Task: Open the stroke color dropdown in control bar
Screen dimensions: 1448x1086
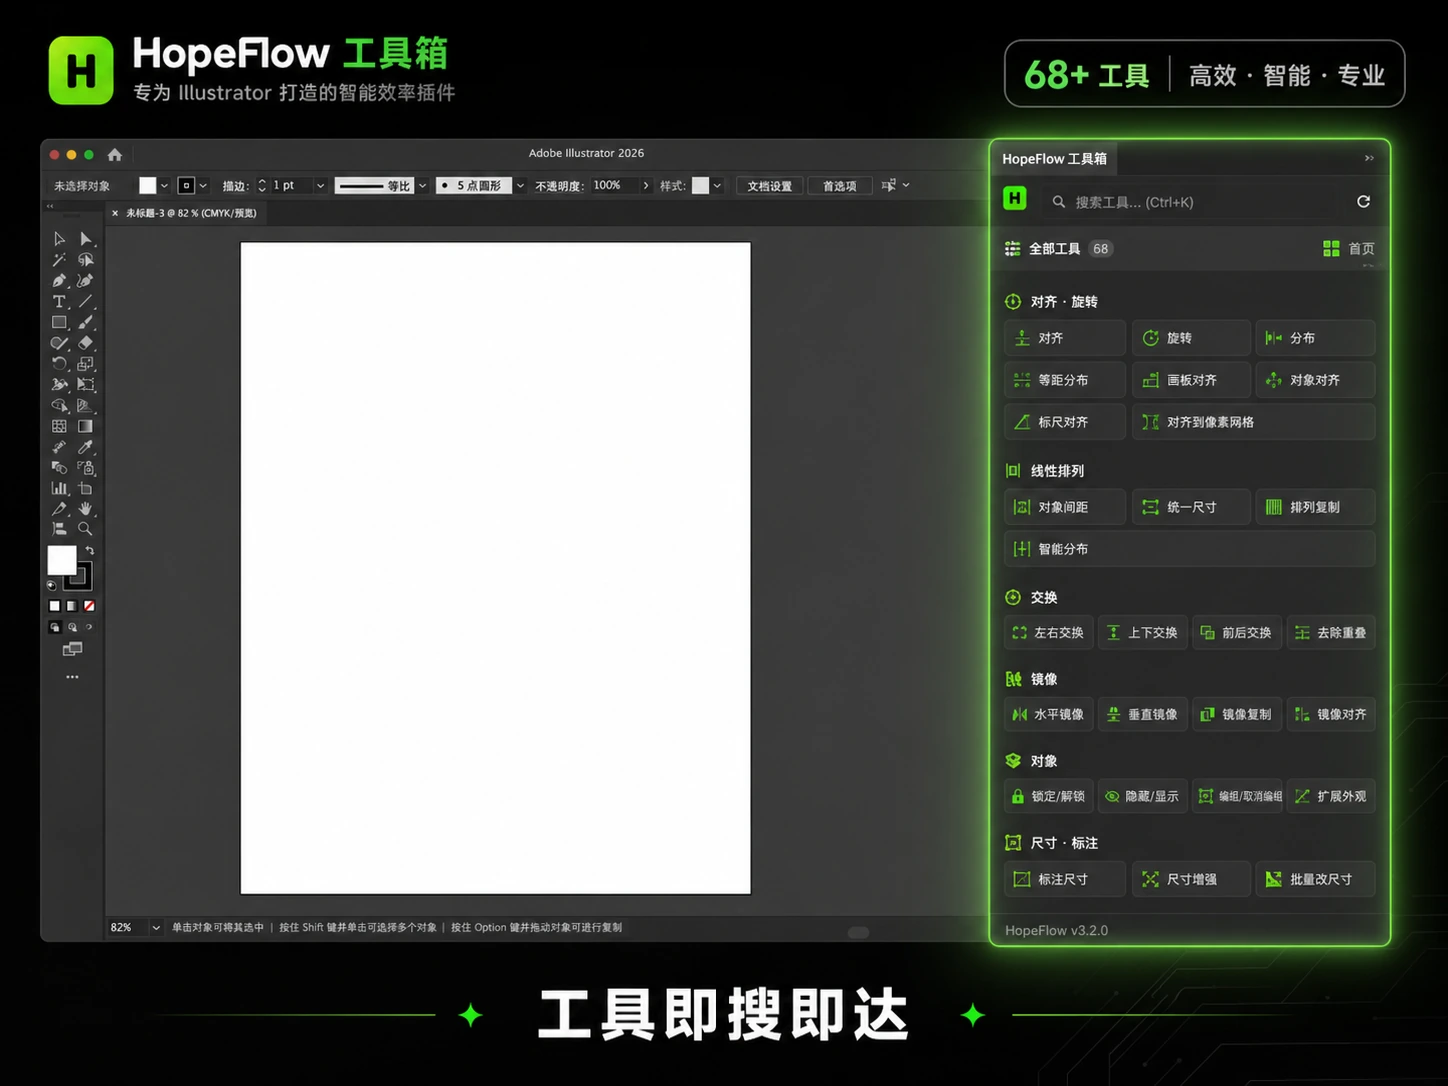Action: pyautogui.click(x=203, y=186)
